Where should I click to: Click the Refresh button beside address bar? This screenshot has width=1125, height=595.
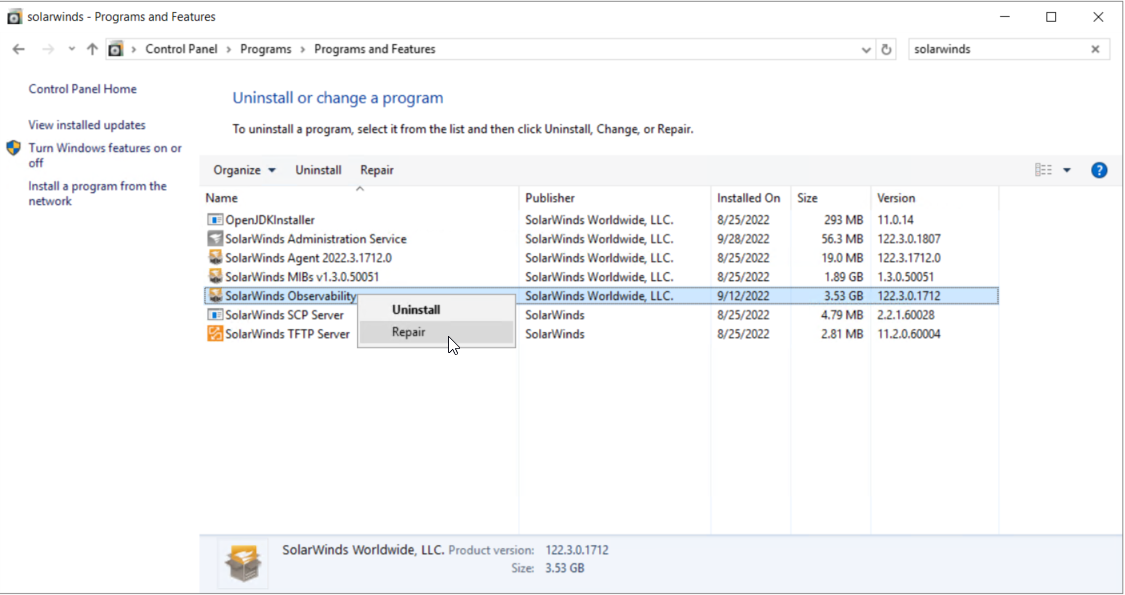(x=886, y=49)
